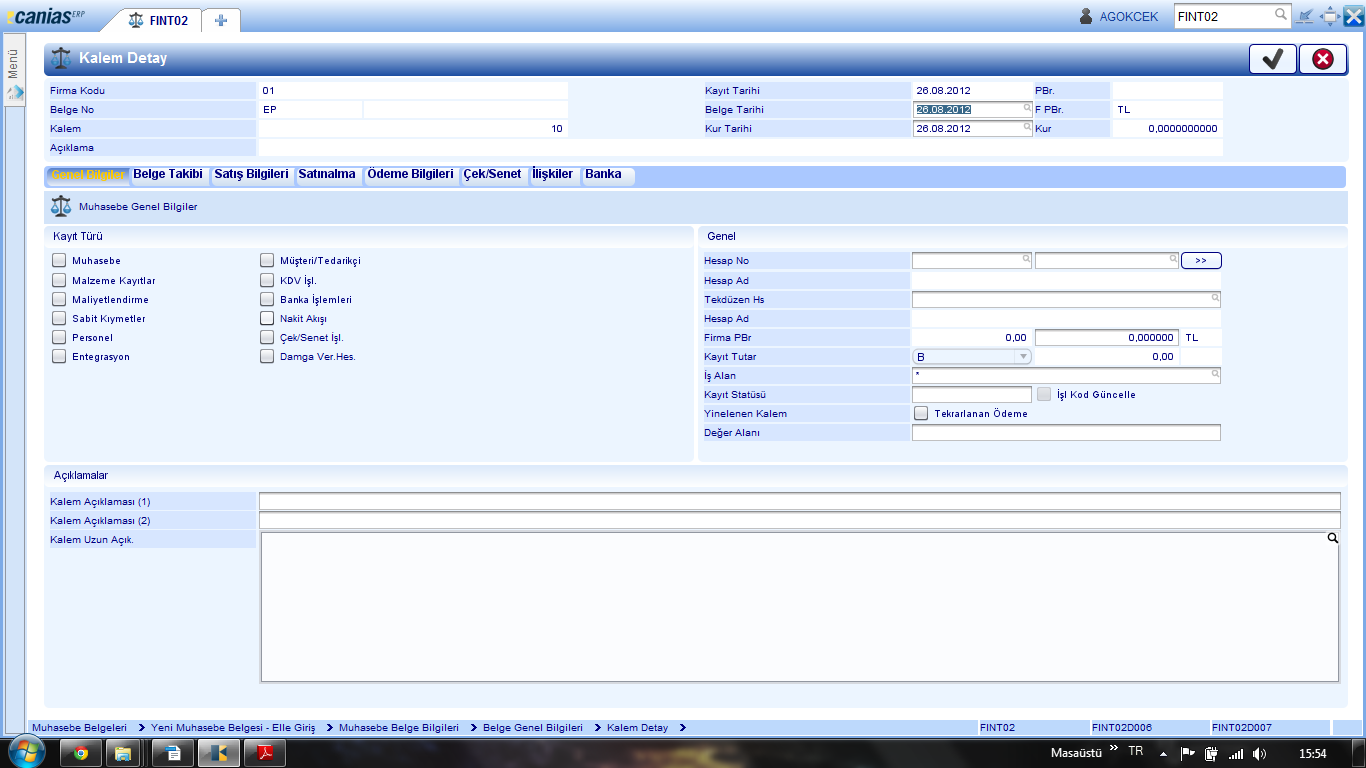Viewport: 1366px width, 768px height.
Task: Go to Yeni Muhasebe Belgesi breadcrumb
Action: pos(233,727)
